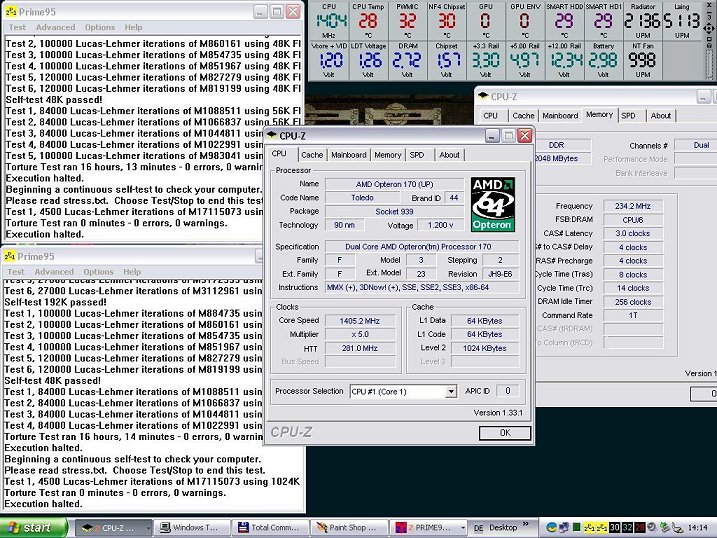Click the HTT value 281.0 MHz

tap(360, 348)
